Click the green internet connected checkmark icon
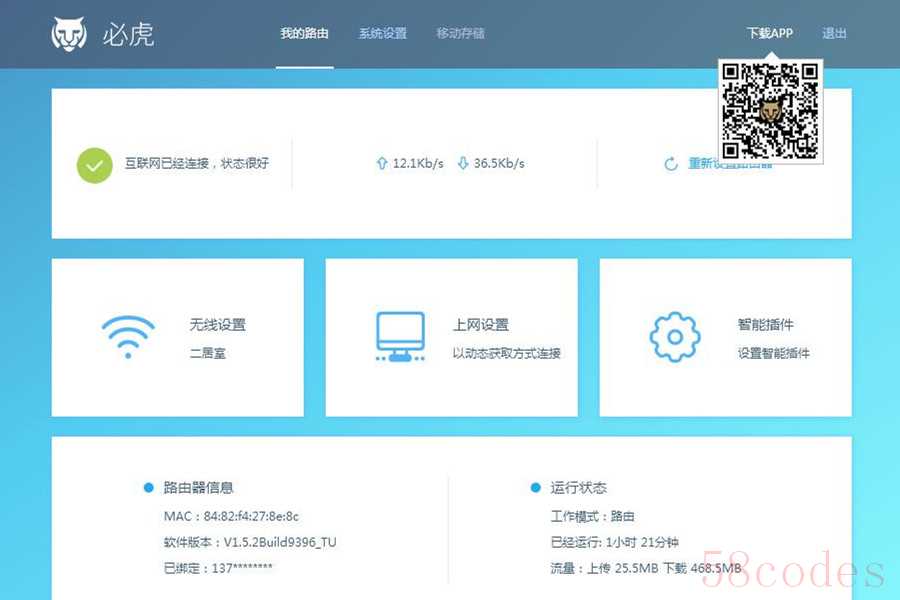 (x=95, y=165)
